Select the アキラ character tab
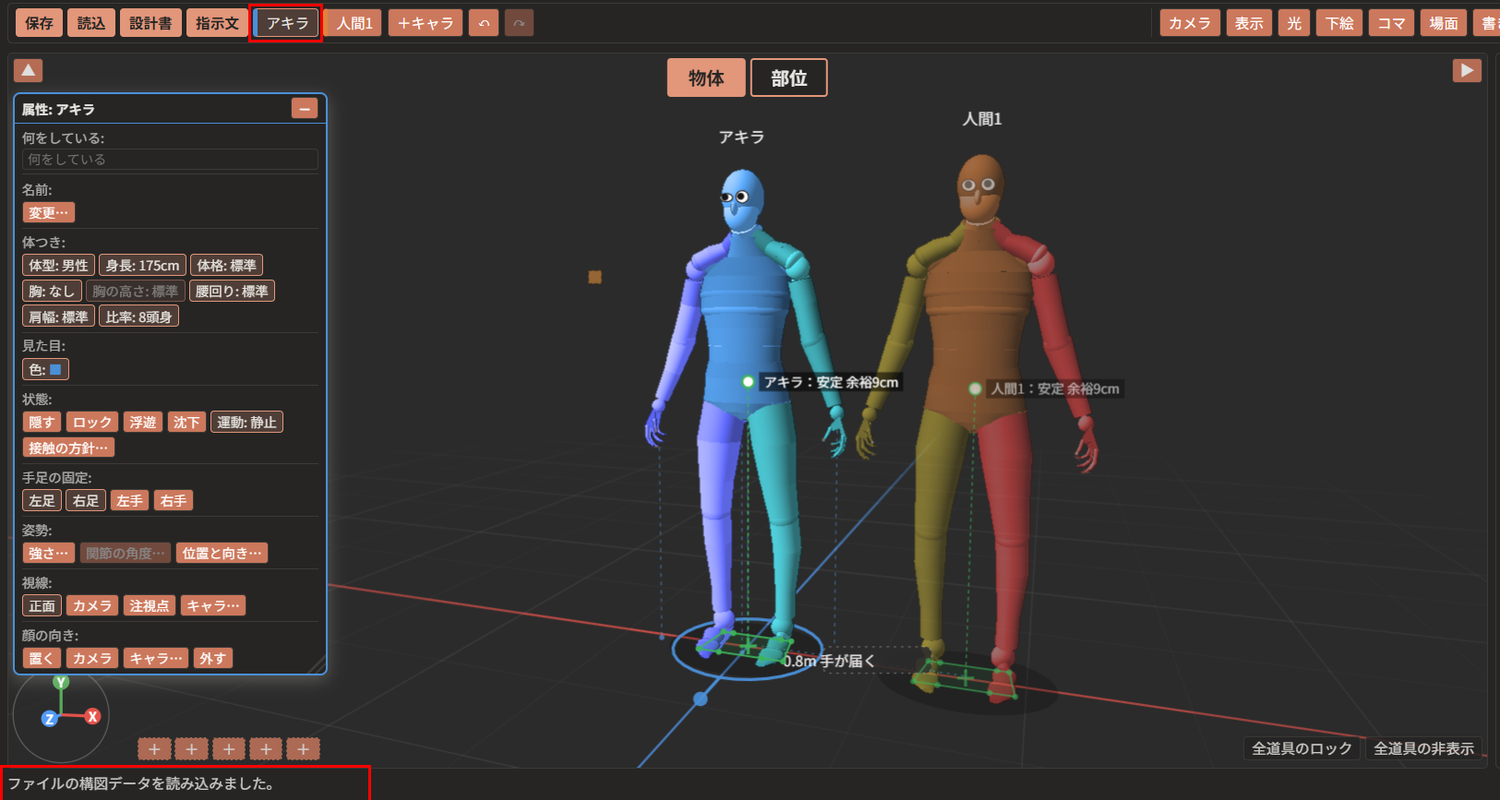The image size is (1500, 800). pyautogui.click(x=287, y=22)
